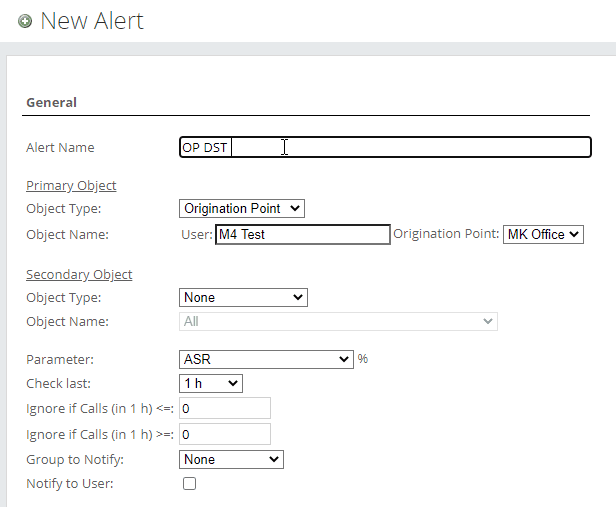Screen dimensions: 616x507
Task: Expand the Group to Notify dropdown
Action: [x=231, y=459]
